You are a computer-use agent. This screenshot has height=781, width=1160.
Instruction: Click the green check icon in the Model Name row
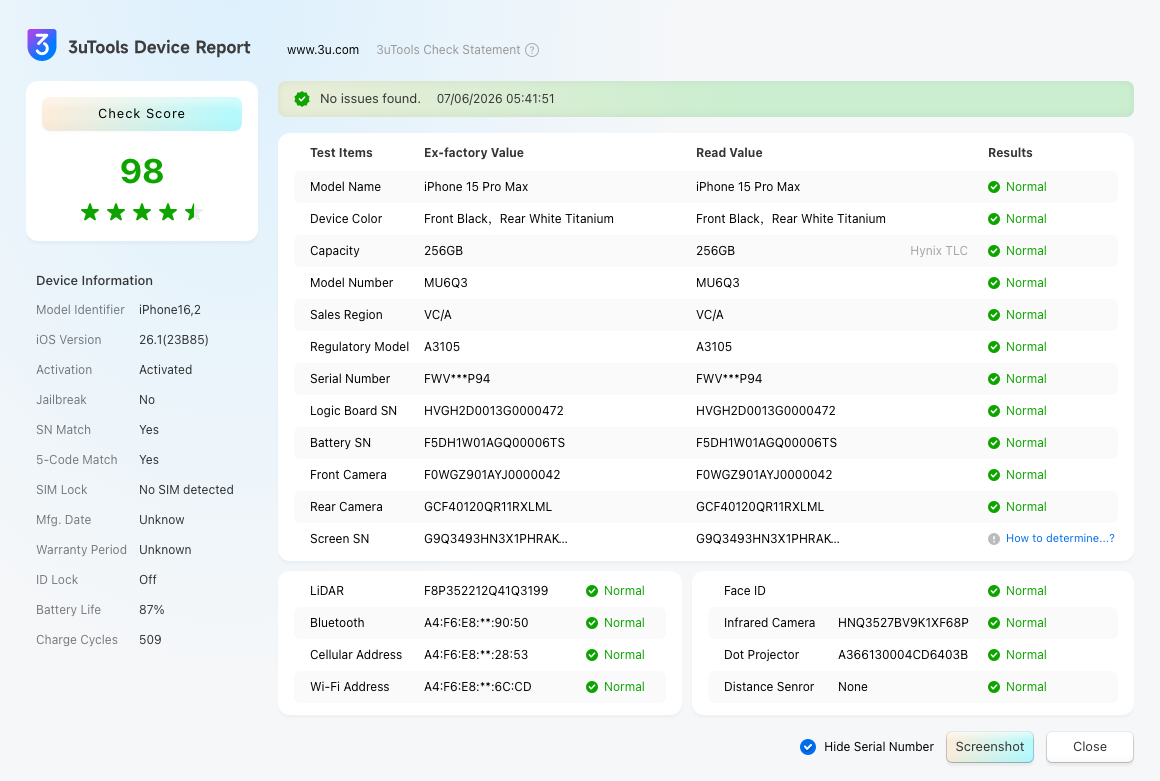coord(994,187)
